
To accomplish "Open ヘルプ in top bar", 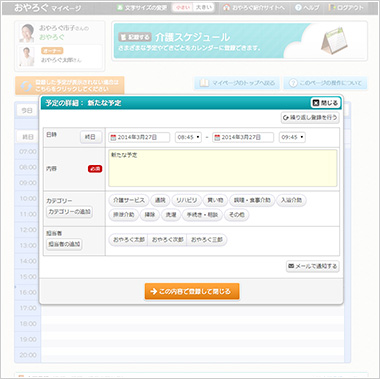I will 307,8.
